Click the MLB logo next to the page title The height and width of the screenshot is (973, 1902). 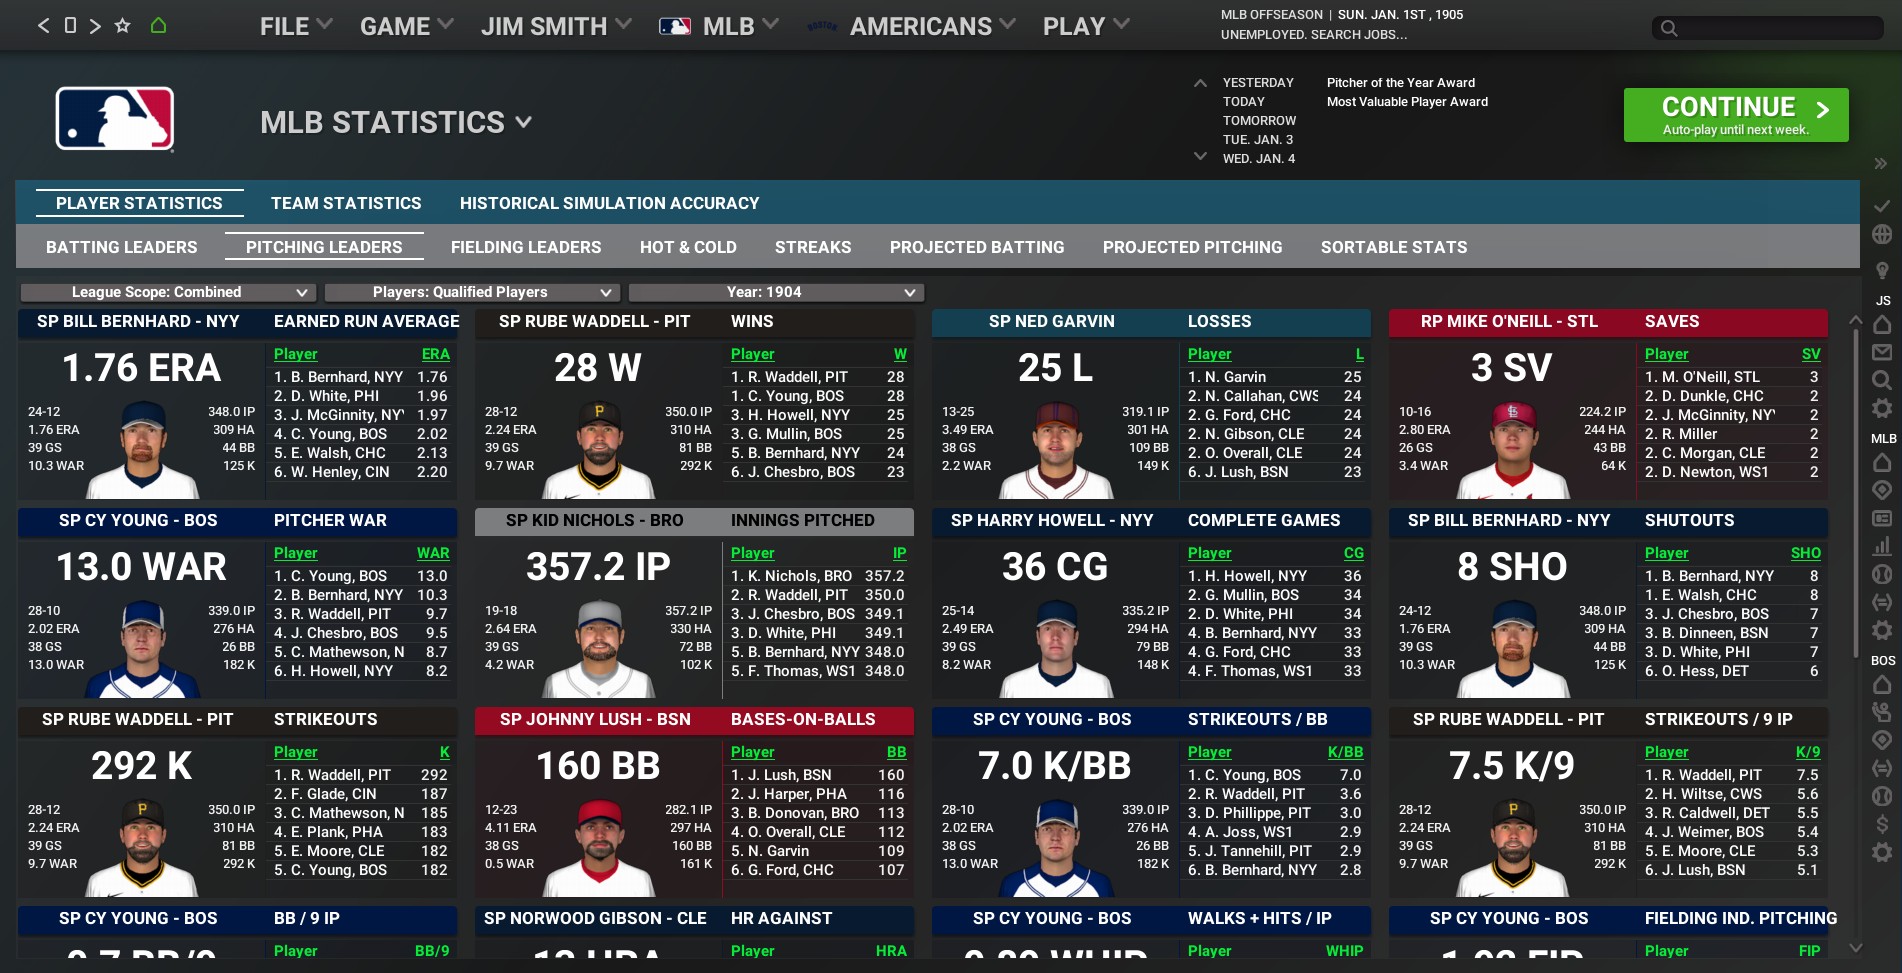pos(115,119)
